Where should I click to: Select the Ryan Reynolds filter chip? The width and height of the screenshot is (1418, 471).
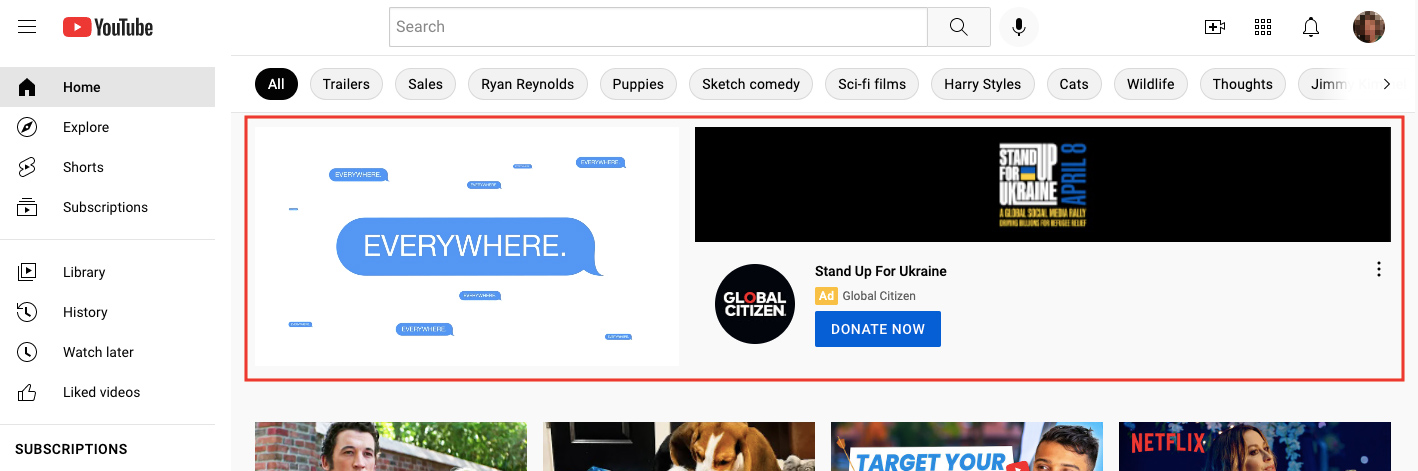point(528,84)
